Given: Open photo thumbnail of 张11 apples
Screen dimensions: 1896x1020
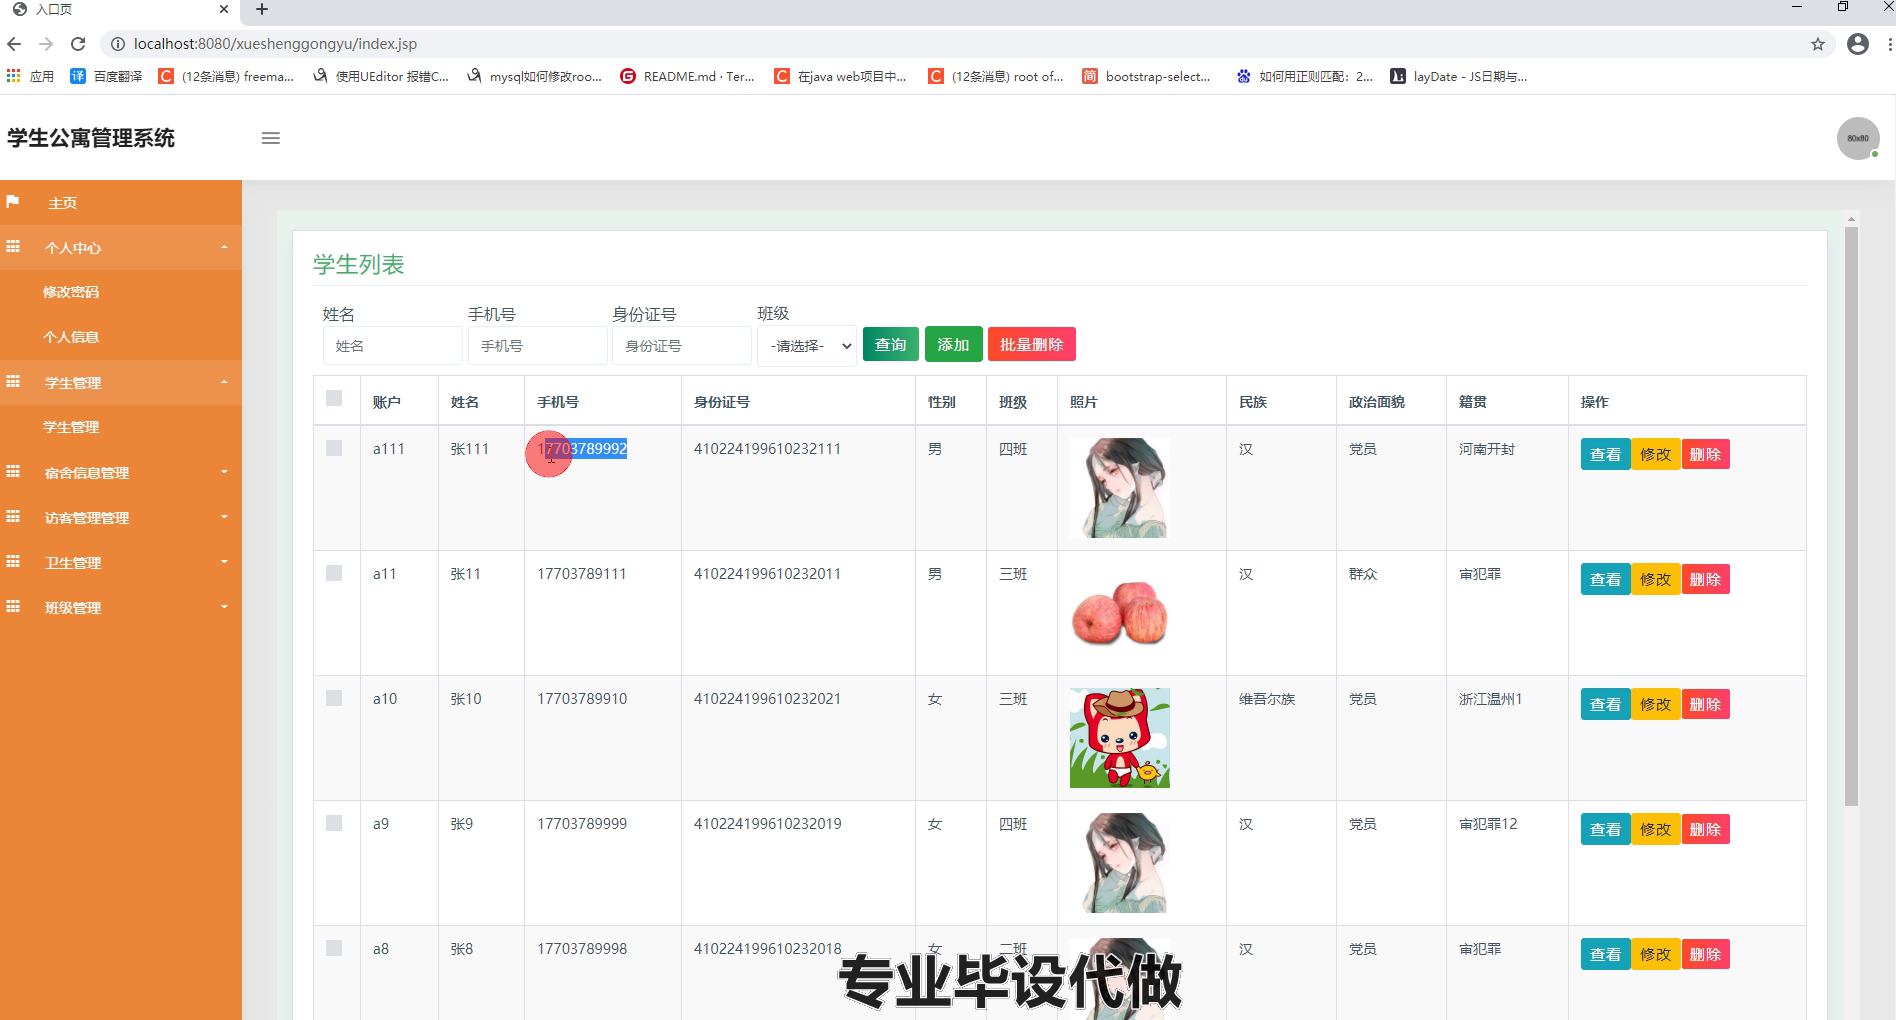Looking at the screenshot, I should [x=1119, y=613].
